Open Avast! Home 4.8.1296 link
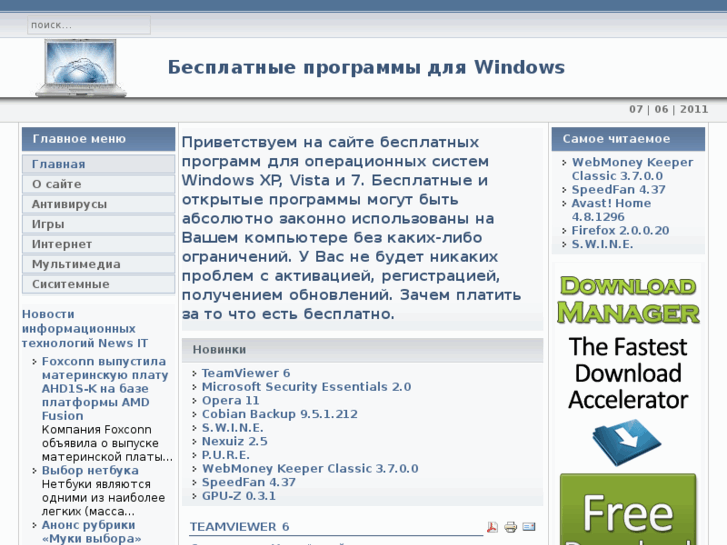Viewport: 727px width, 545px height. coord(611,210)
